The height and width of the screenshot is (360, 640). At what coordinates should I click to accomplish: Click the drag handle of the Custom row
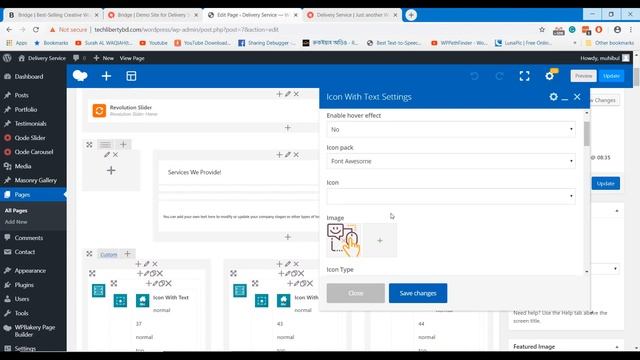pyautogui.click(x=89, y=254)
